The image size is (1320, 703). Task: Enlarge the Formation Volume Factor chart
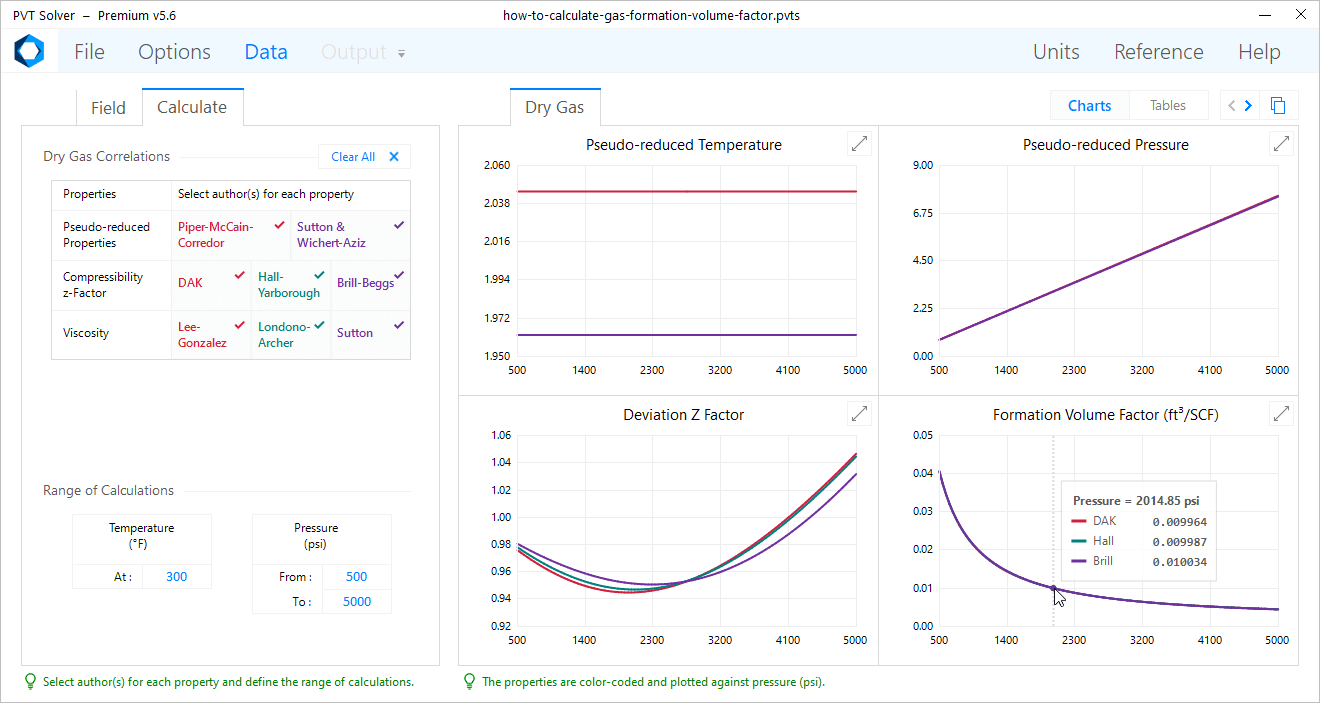coord(1280,413)
